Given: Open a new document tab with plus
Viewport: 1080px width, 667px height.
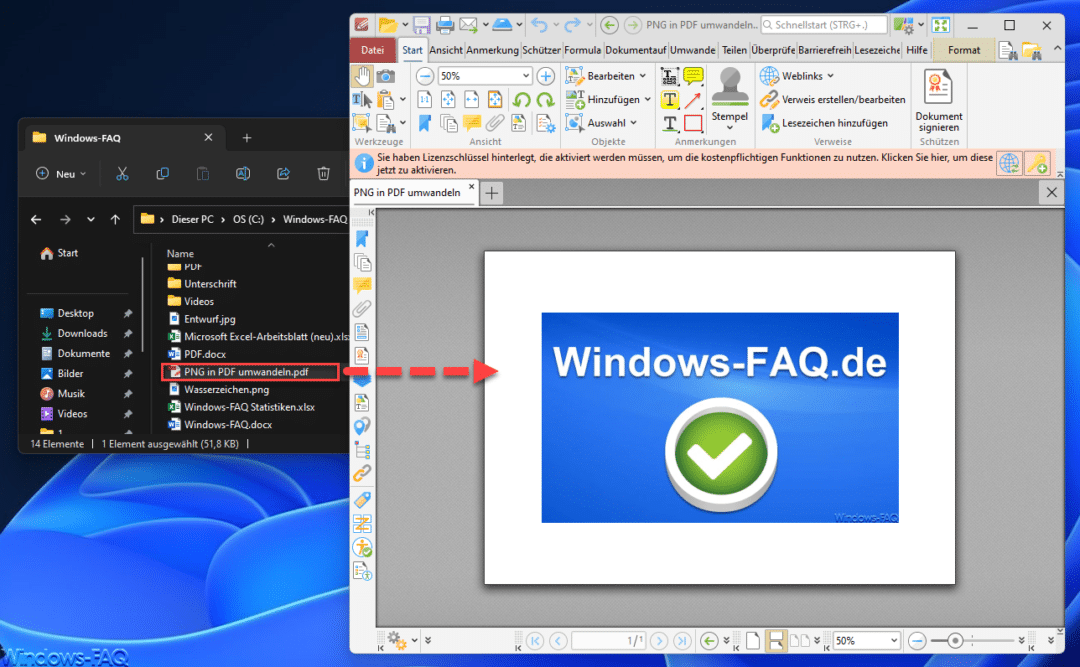Looking at the screenshot, I should (x=491, y=193).
